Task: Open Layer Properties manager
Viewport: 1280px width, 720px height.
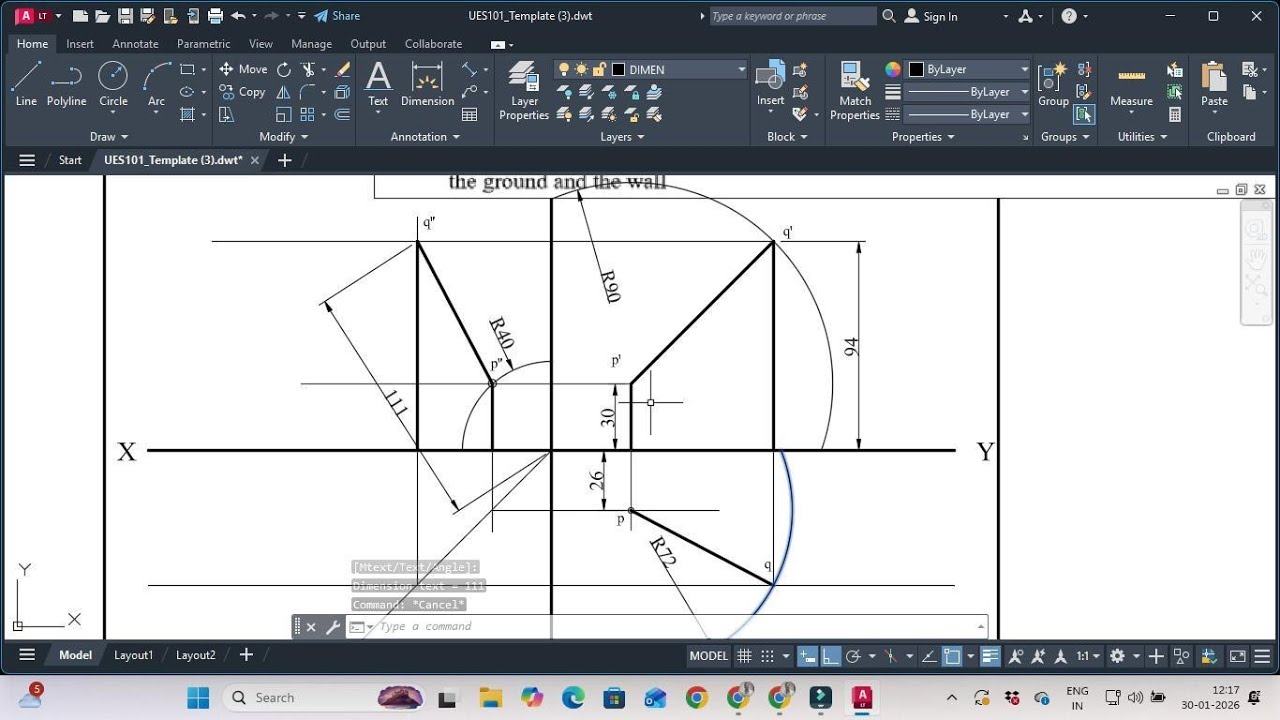Action: [x=524, y=90]
